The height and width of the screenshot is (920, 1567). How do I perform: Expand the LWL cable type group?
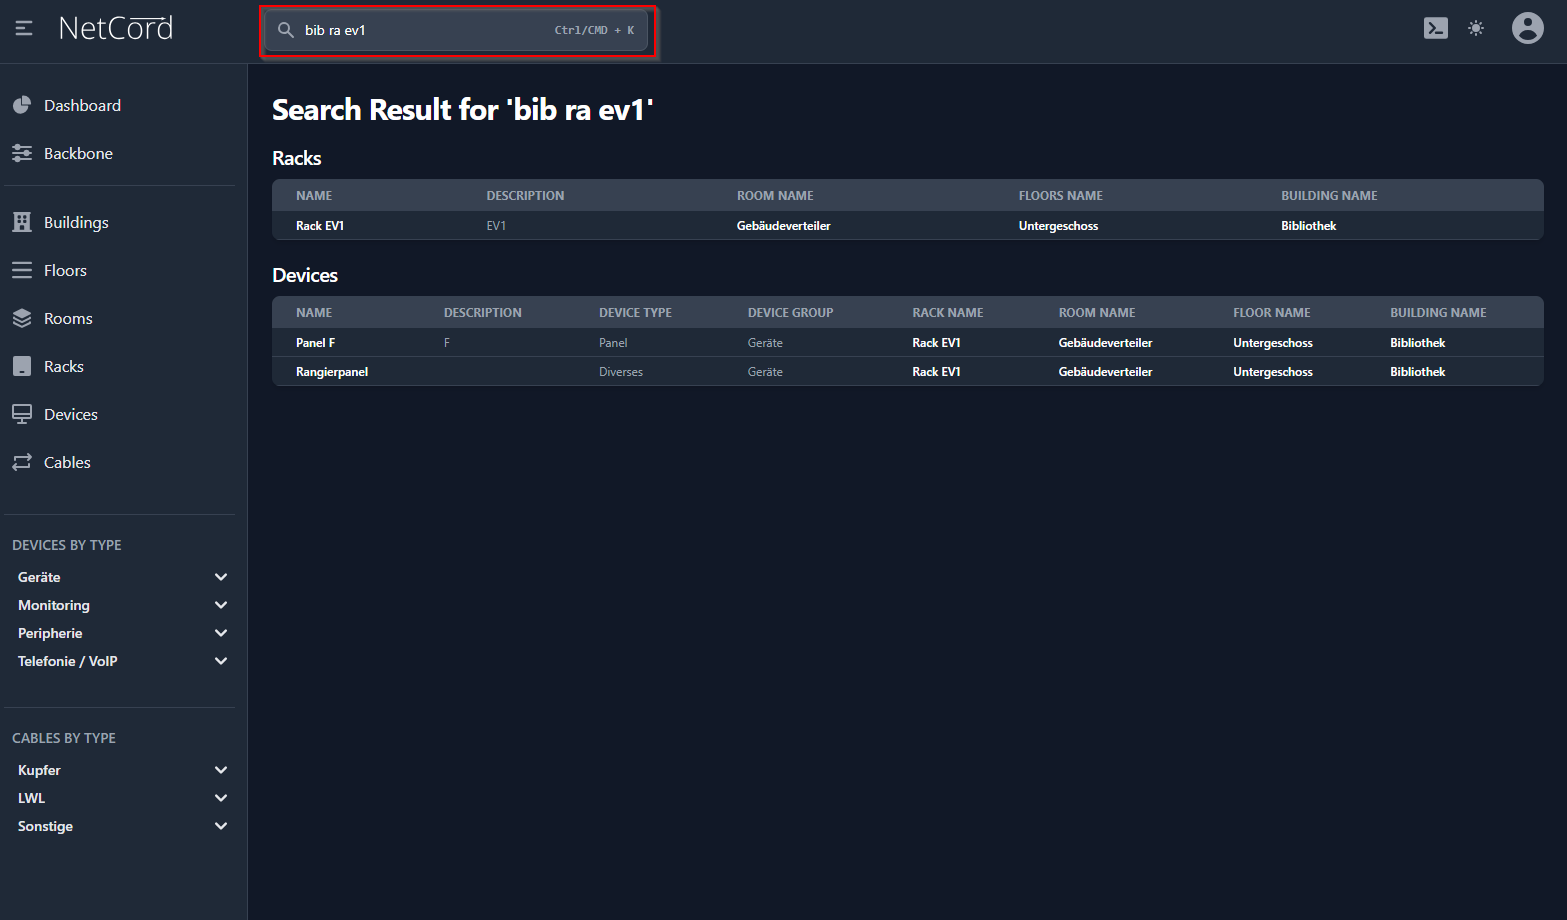pos(221,799)
